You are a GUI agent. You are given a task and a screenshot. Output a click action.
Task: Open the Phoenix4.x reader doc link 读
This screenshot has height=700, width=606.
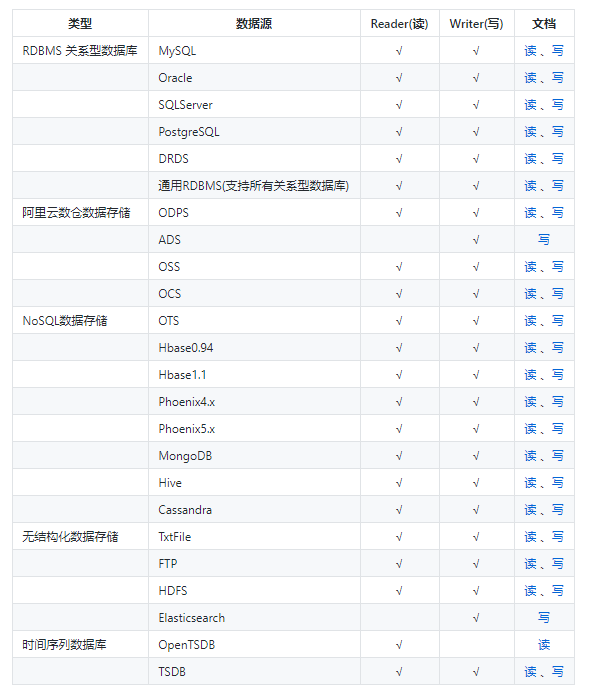[x=530, y=402]
